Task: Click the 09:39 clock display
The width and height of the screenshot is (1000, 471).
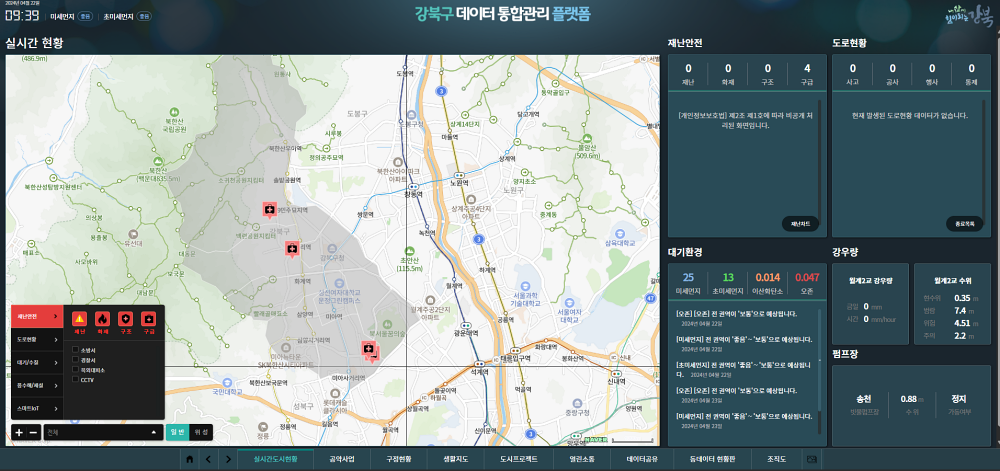Action: coord(22,15)
